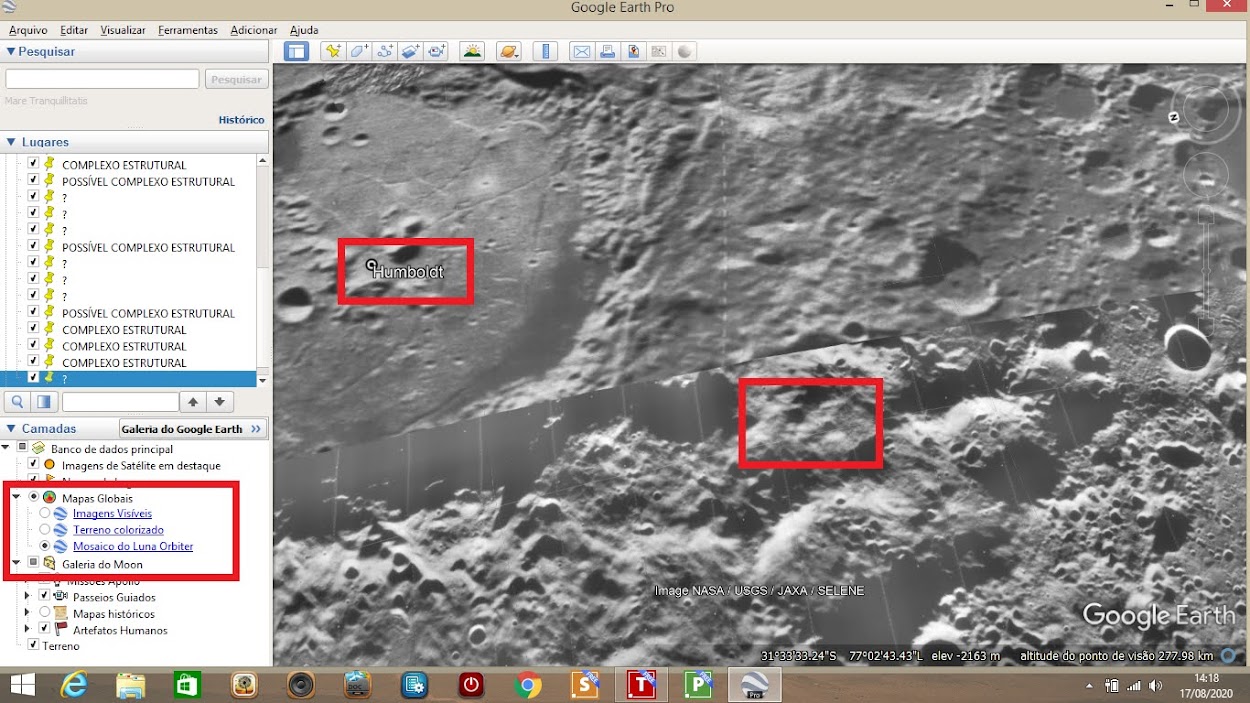
Task: Move selected place up with arrow button
Action: coord(194,402)
